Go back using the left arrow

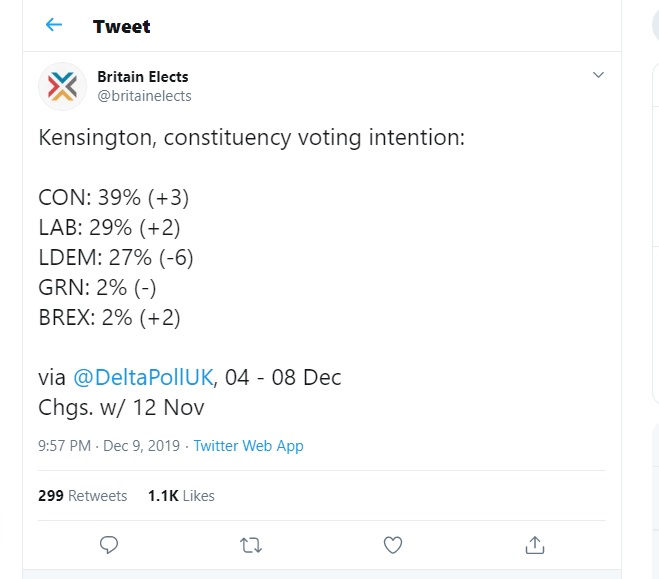coord(54,25)
